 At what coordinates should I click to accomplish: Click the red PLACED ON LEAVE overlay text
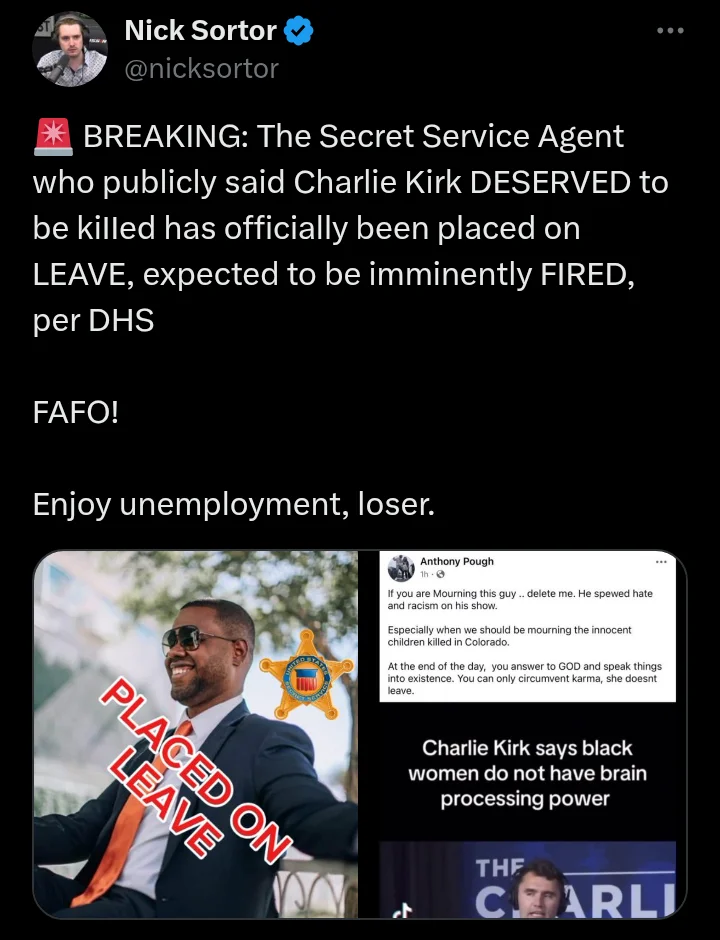193,772
